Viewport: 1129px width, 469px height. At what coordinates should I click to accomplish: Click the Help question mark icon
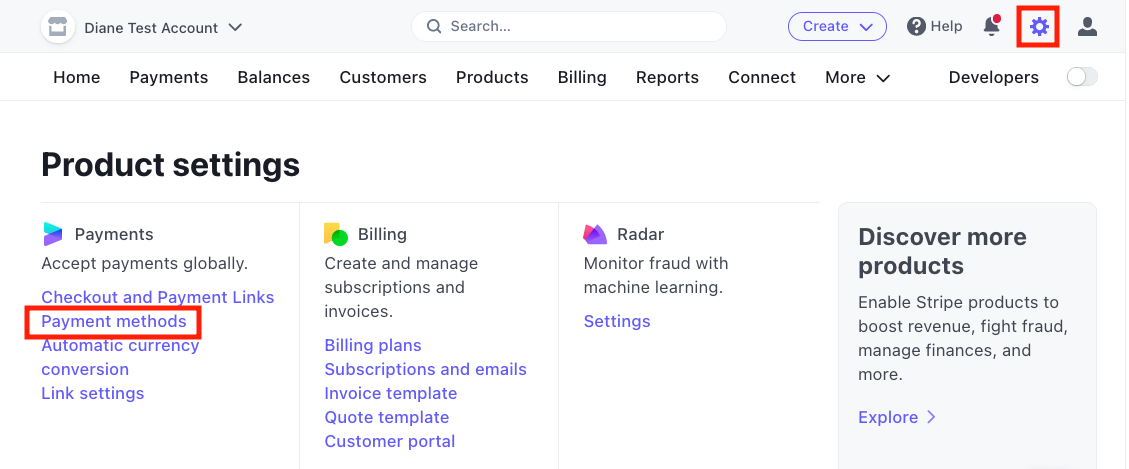916,27
